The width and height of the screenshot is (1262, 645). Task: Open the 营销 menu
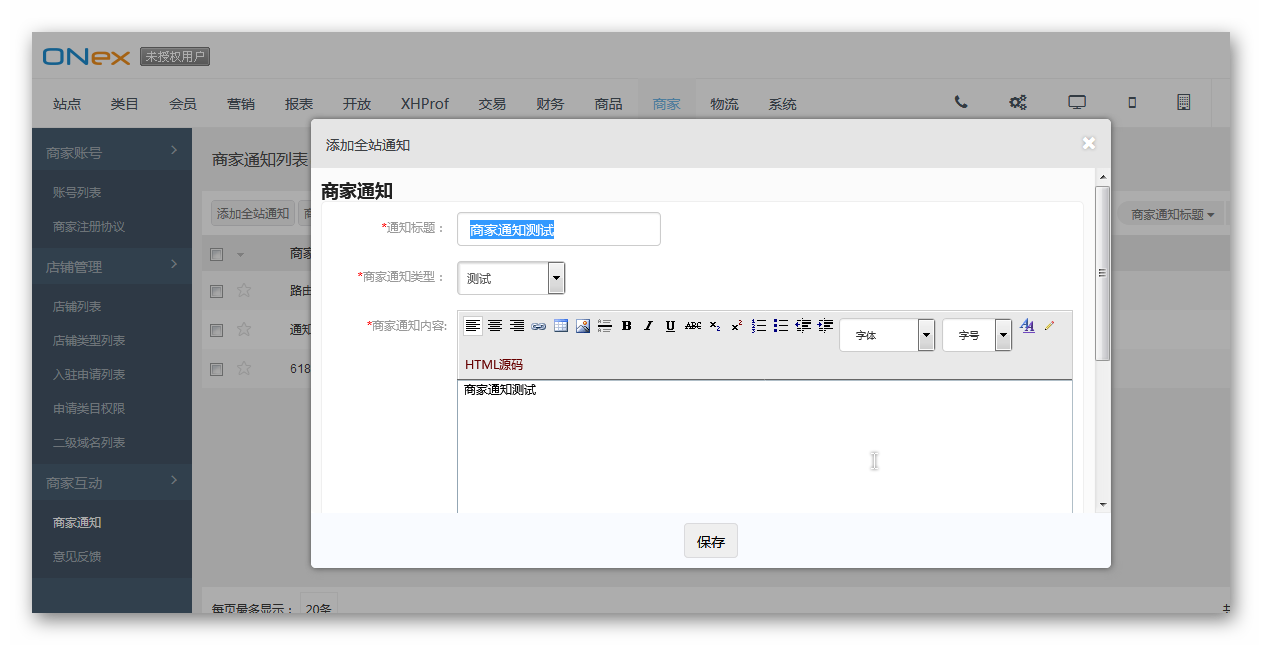click(x=241, y=104)
